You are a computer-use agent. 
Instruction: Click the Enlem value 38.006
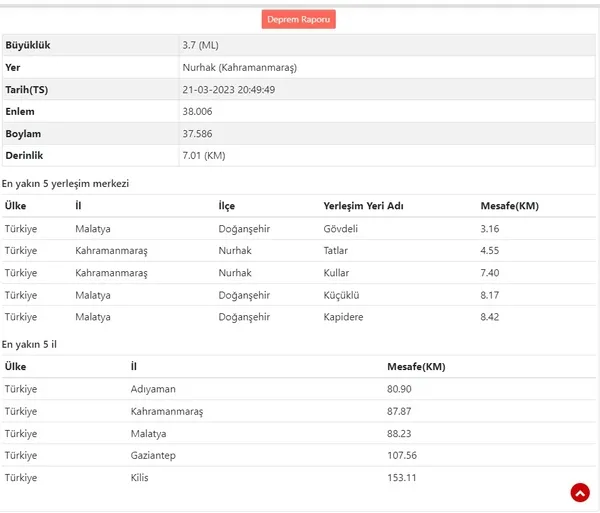pos(197,112)
